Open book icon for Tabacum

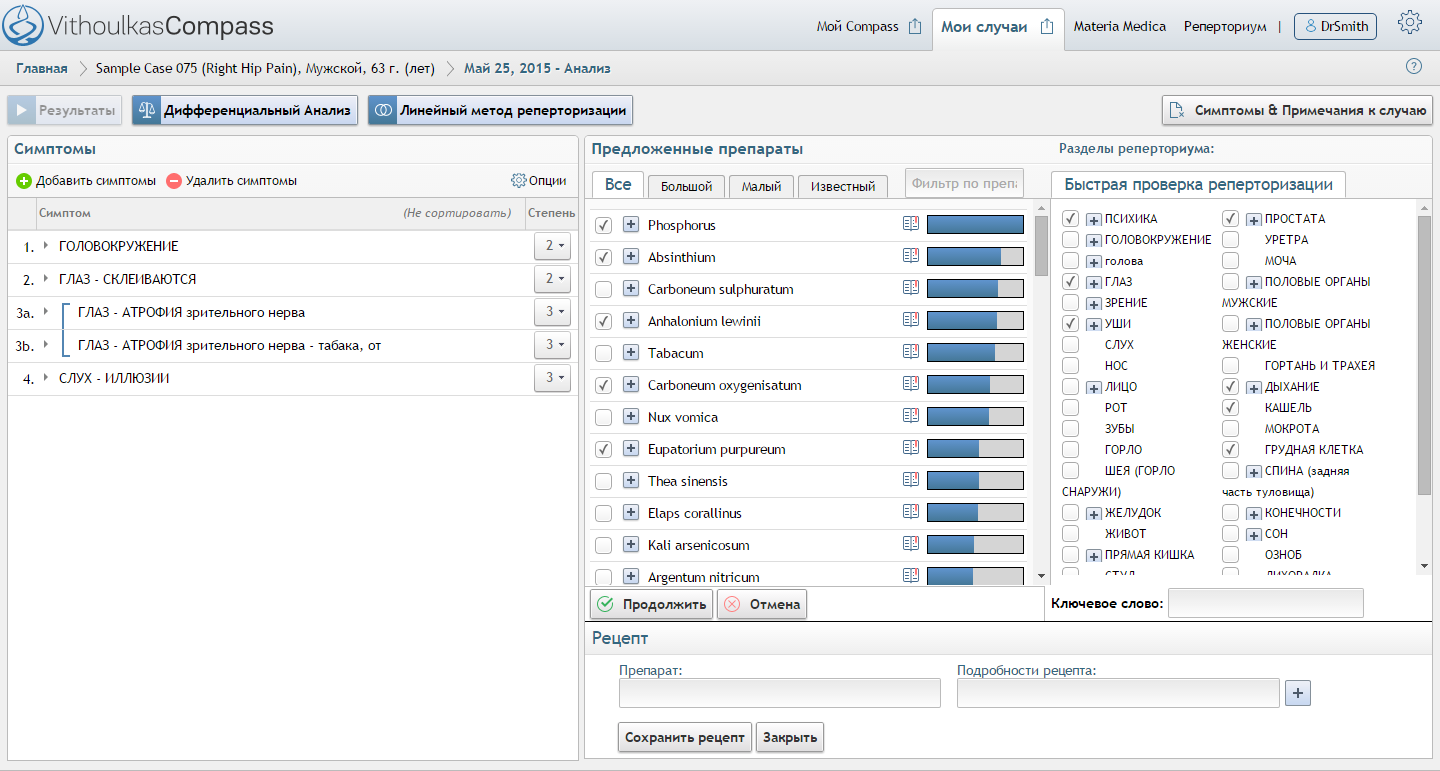click(910, 352)
